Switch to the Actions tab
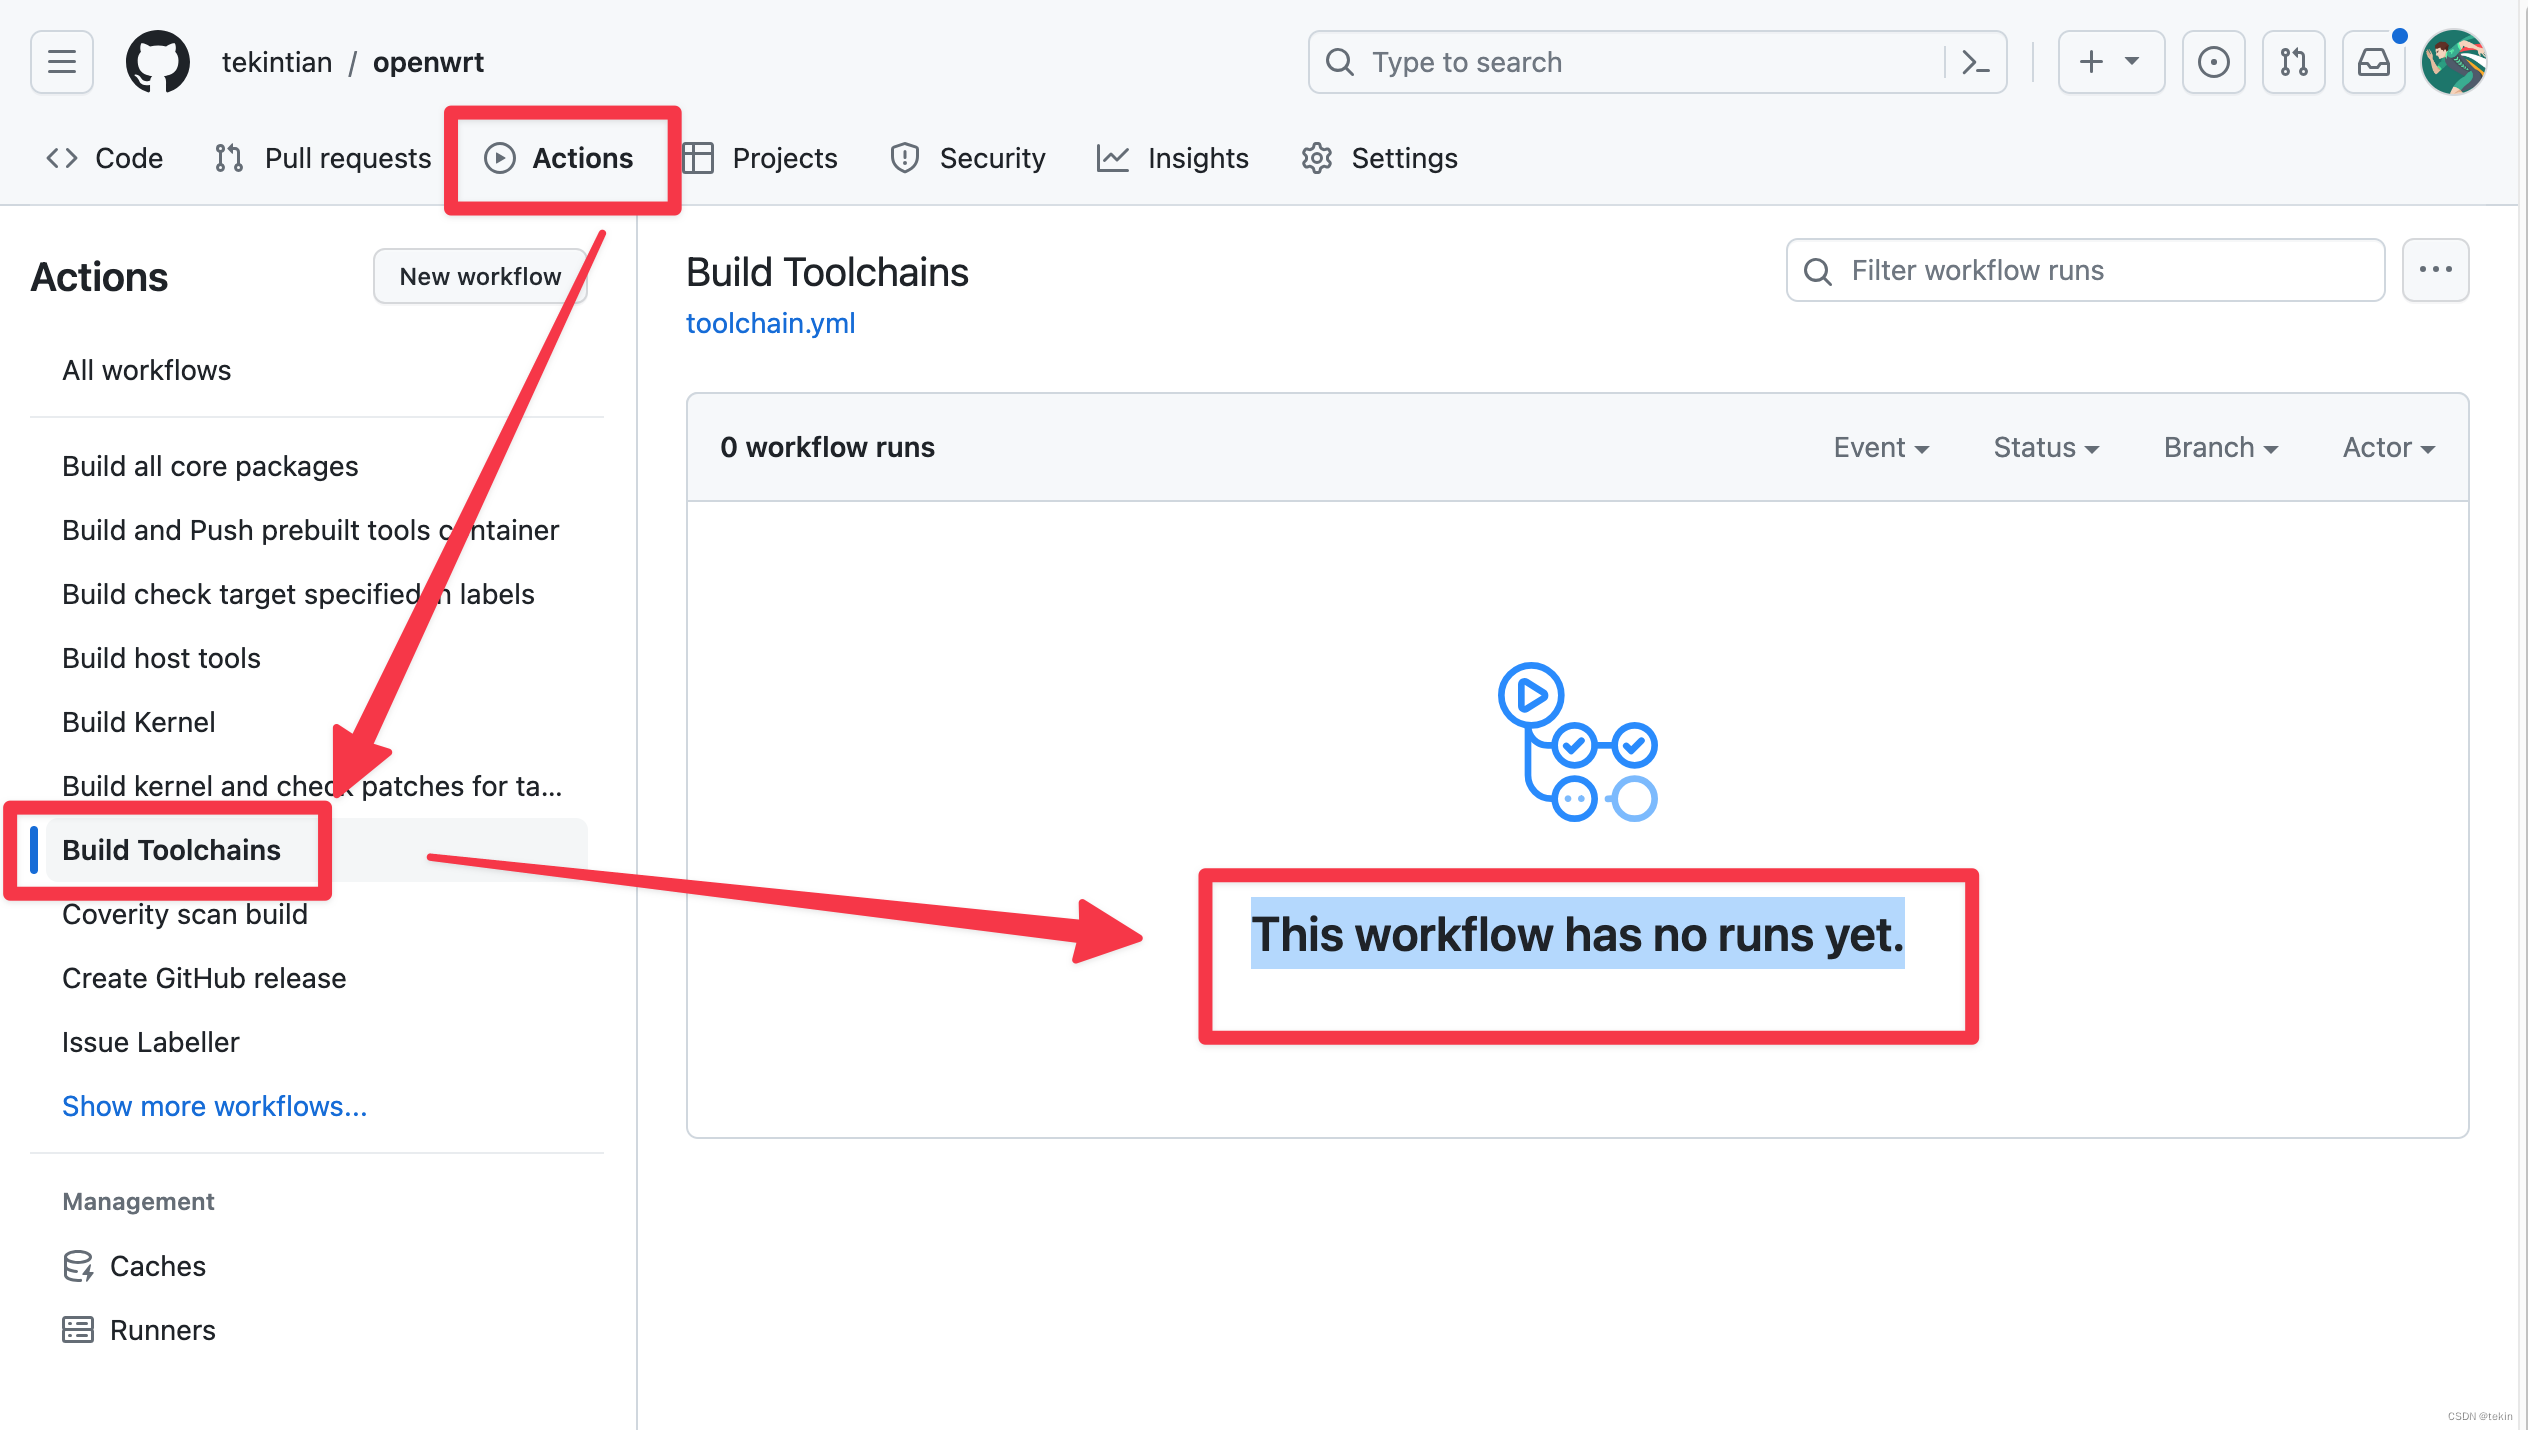Image resolution: width=2528 pixels, height=1430 pixels. [x=559, y=158]
